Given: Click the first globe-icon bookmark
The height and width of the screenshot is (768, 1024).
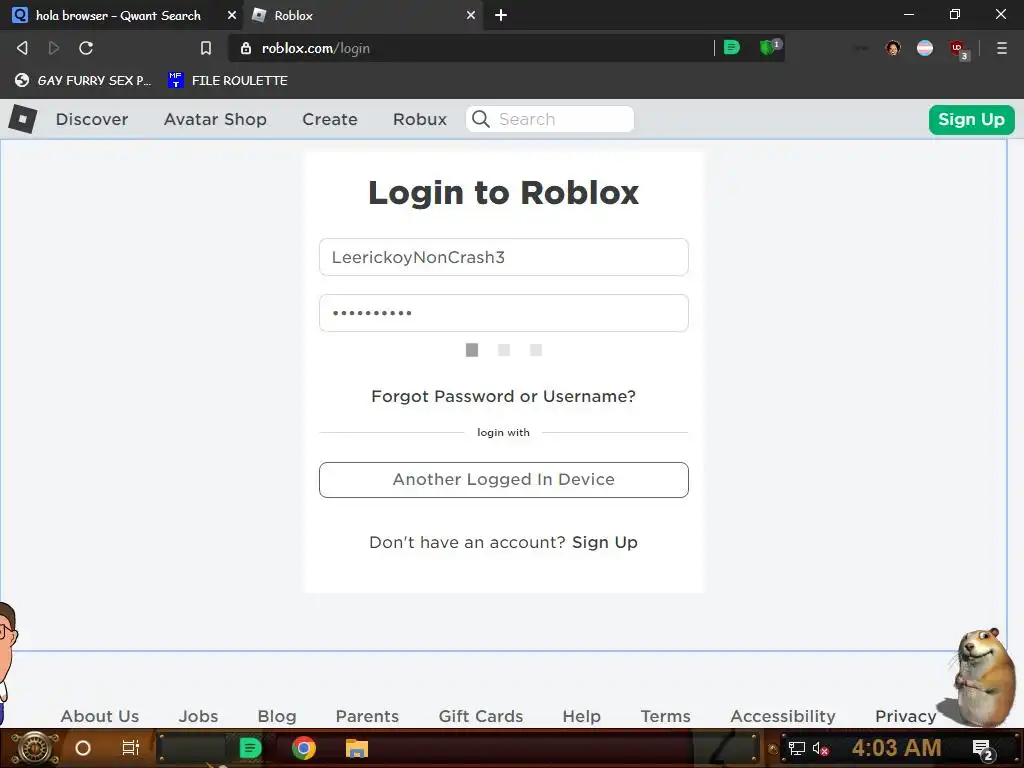Looking at the screenshot, I should pos(83,80).
